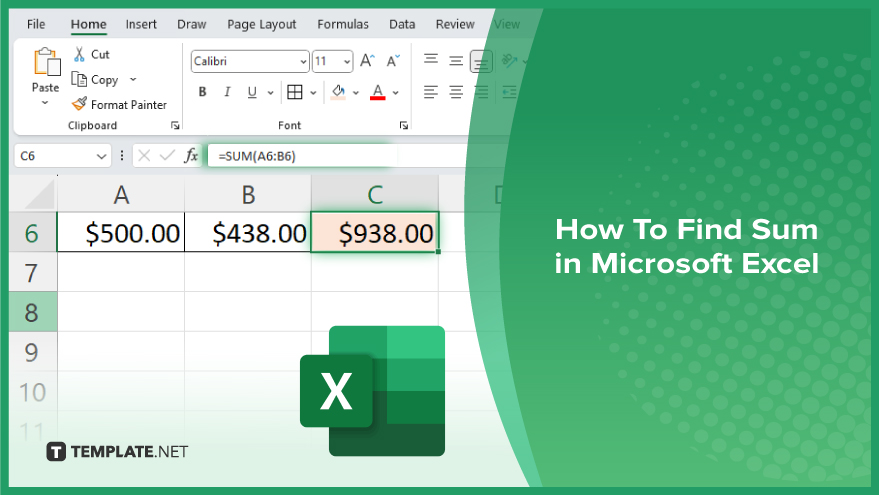Switch to the Data tab

click(402, 24)
